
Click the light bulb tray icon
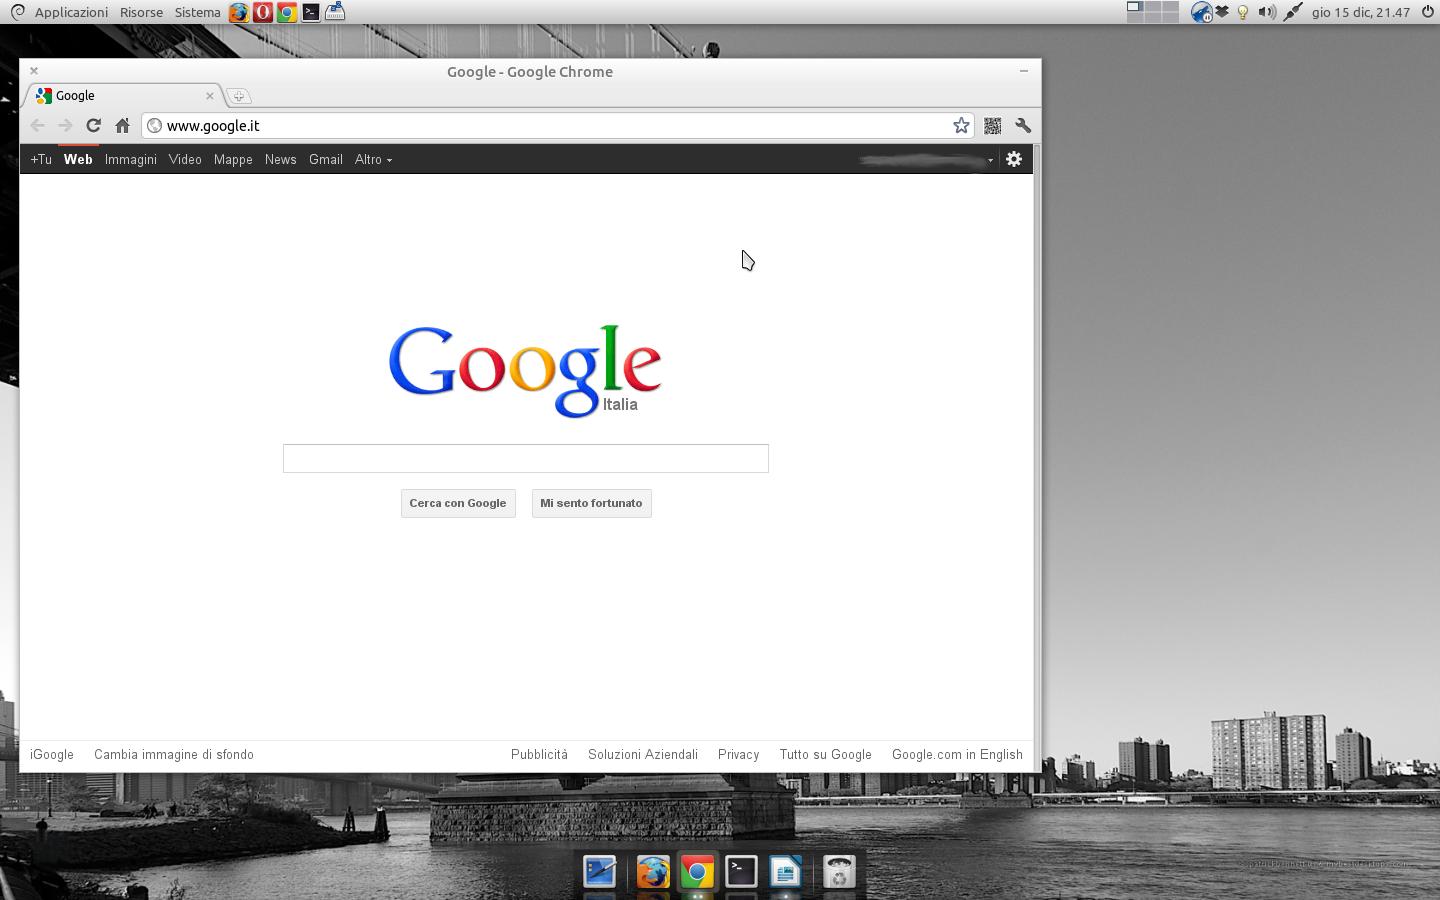(1243, 12)
